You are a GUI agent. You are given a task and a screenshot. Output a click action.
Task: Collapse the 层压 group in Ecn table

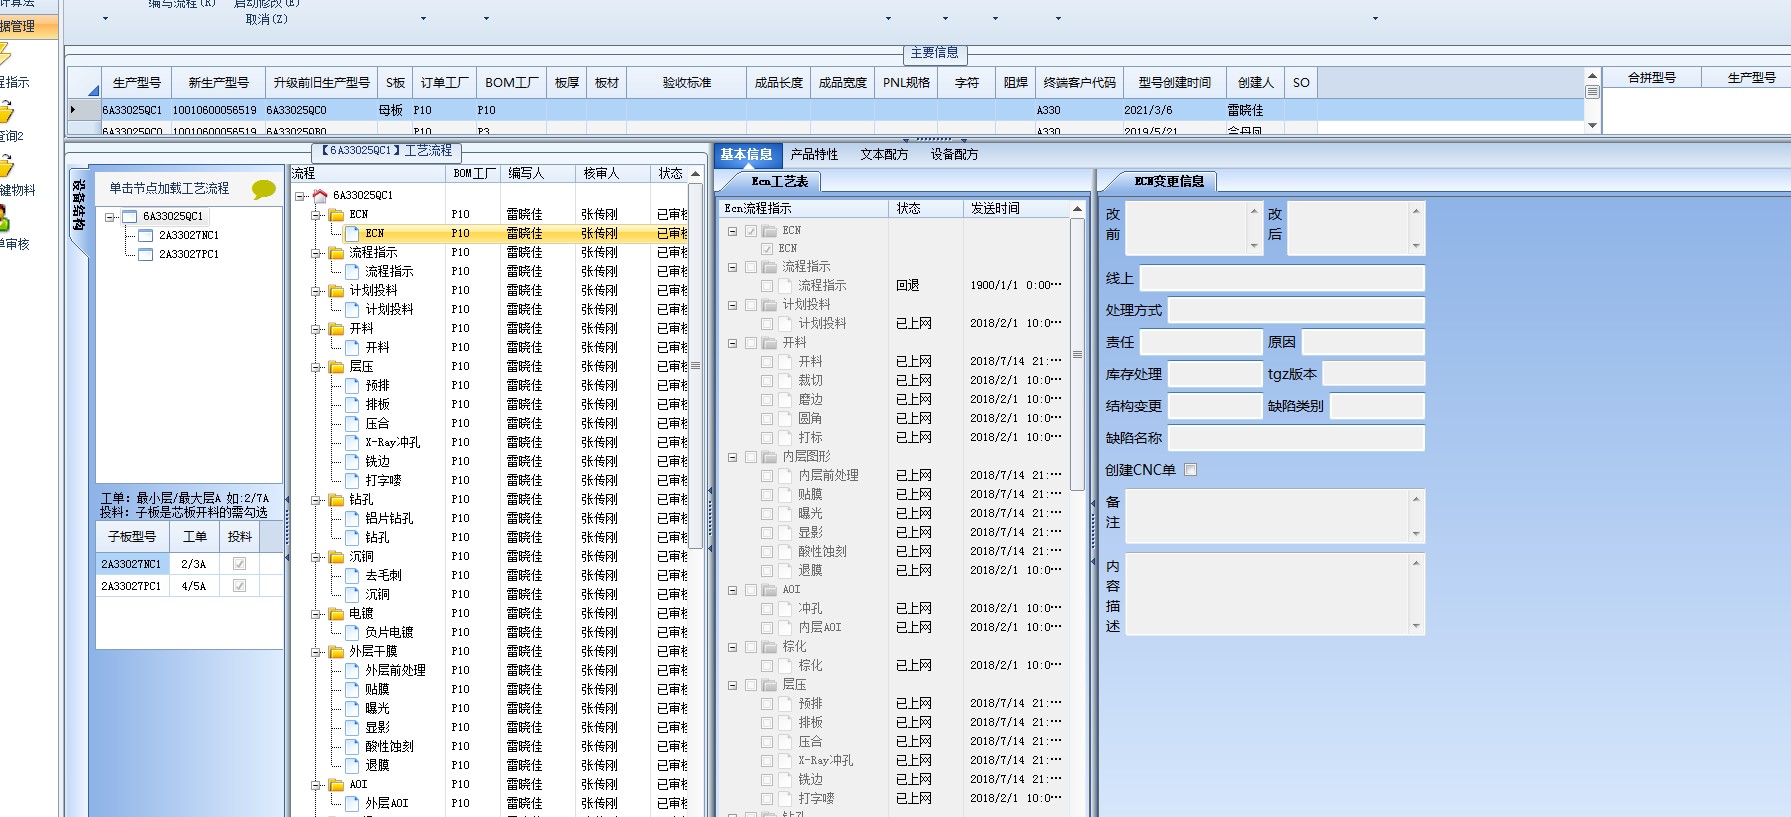pos(732,685)
